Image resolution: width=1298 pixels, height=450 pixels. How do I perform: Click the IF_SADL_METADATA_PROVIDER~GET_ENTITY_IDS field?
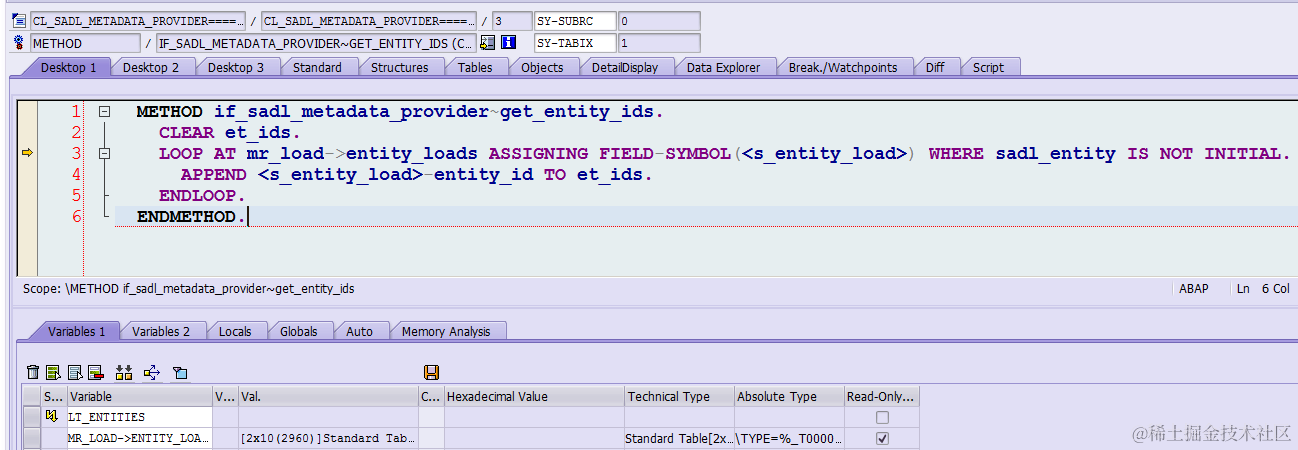[x=316, y=43]
